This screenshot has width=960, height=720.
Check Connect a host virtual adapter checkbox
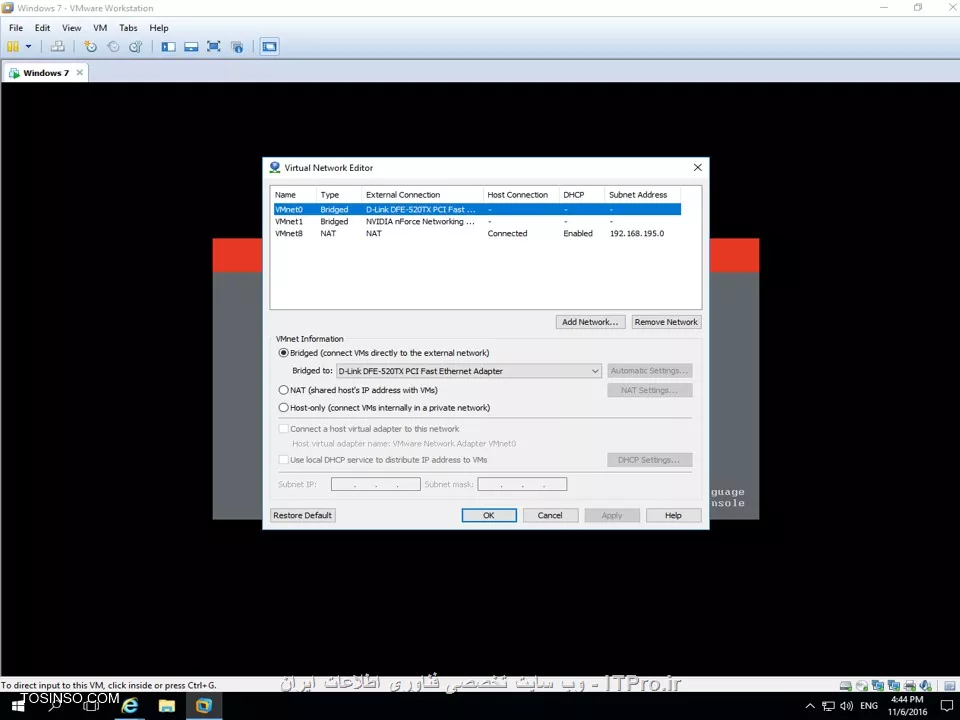pyautogui.click(x=283, y=429)
